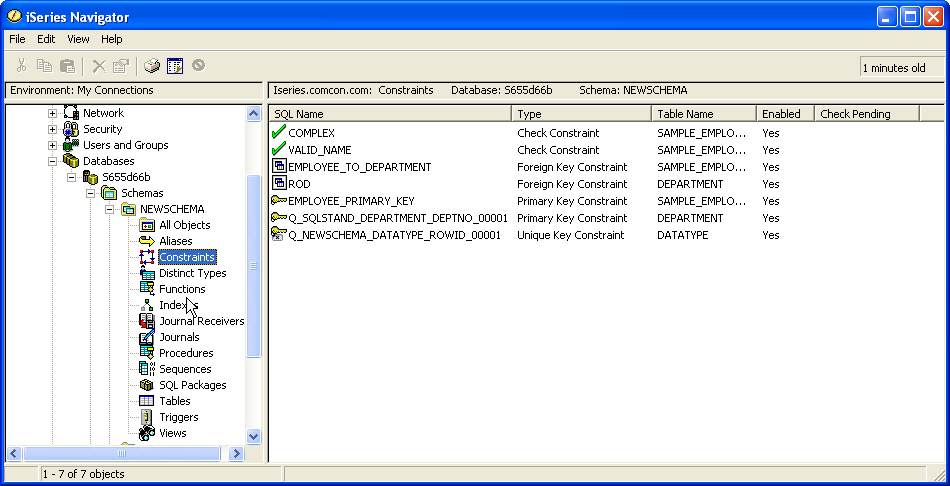Expand the Network tree node
This screenshot has height=486, width=950.
click(x=53, y=113)
